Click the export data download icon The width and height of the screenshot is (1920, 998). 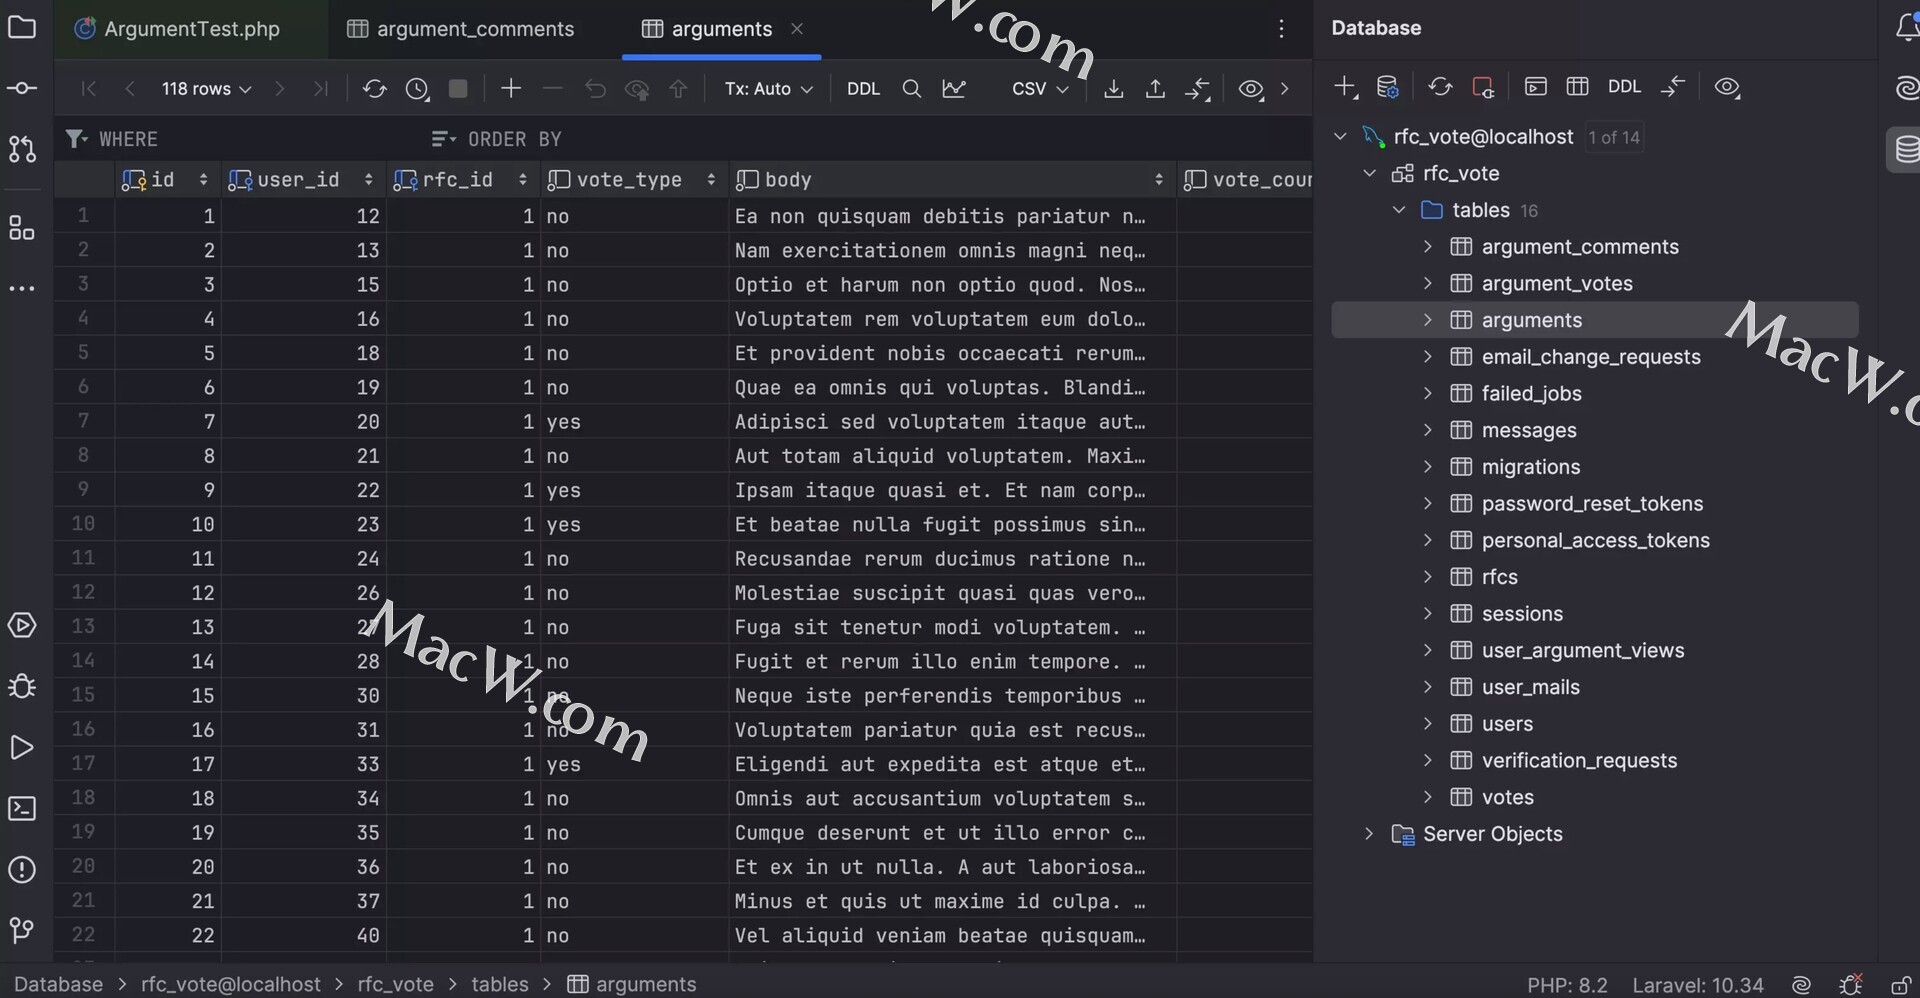(1113, 89)
